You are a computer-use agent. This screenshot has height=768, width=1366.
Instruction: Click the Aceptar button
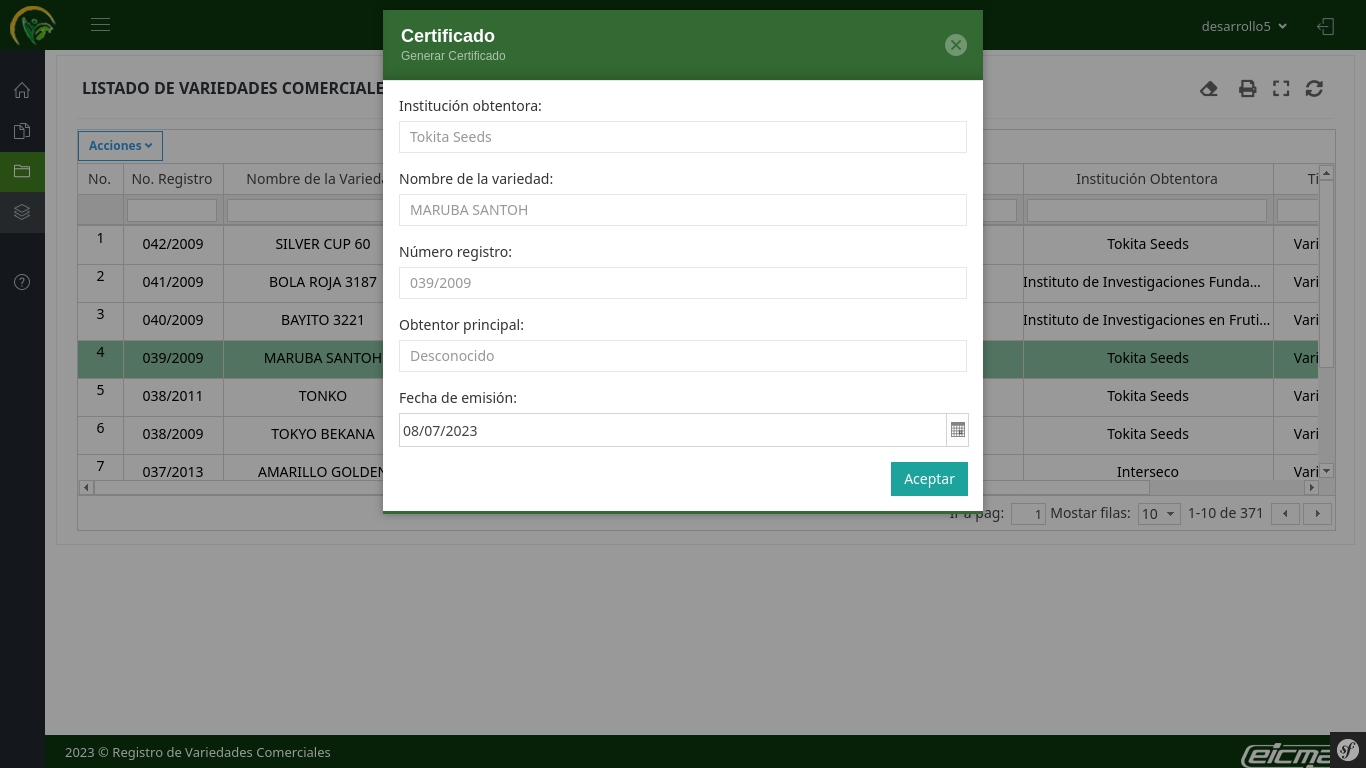[929, 479]
